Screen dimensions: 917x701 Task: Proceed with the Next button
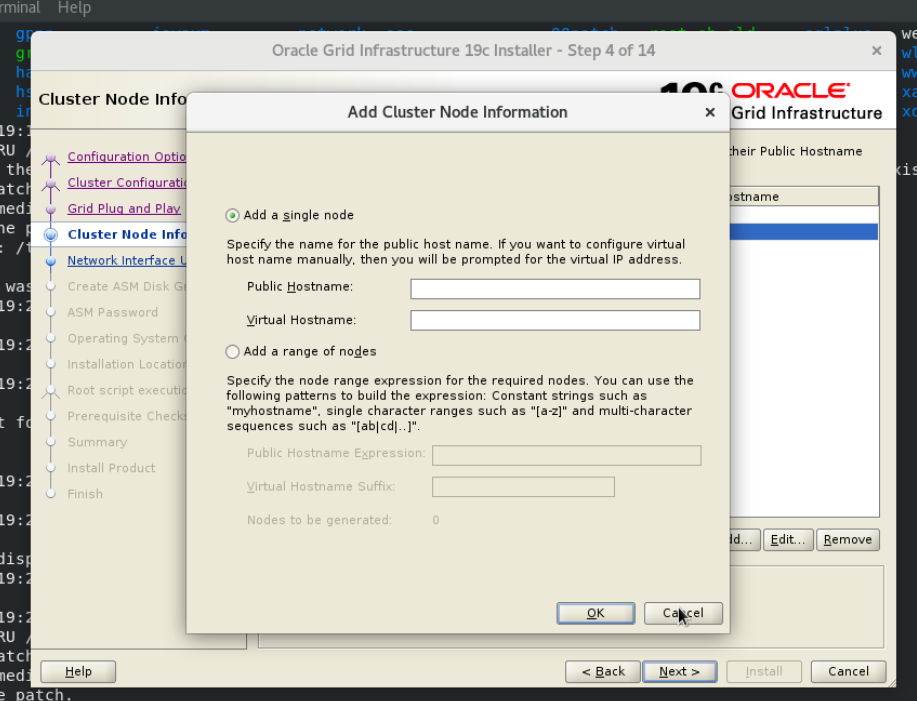[680, 671]
